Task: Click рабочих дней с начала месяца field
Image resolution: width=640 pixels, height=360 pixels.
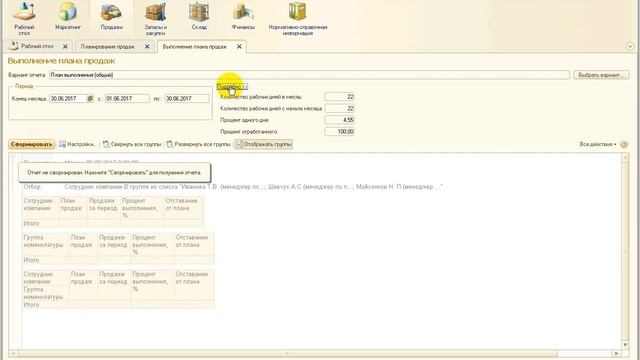Action: click(x=340, y=108)
